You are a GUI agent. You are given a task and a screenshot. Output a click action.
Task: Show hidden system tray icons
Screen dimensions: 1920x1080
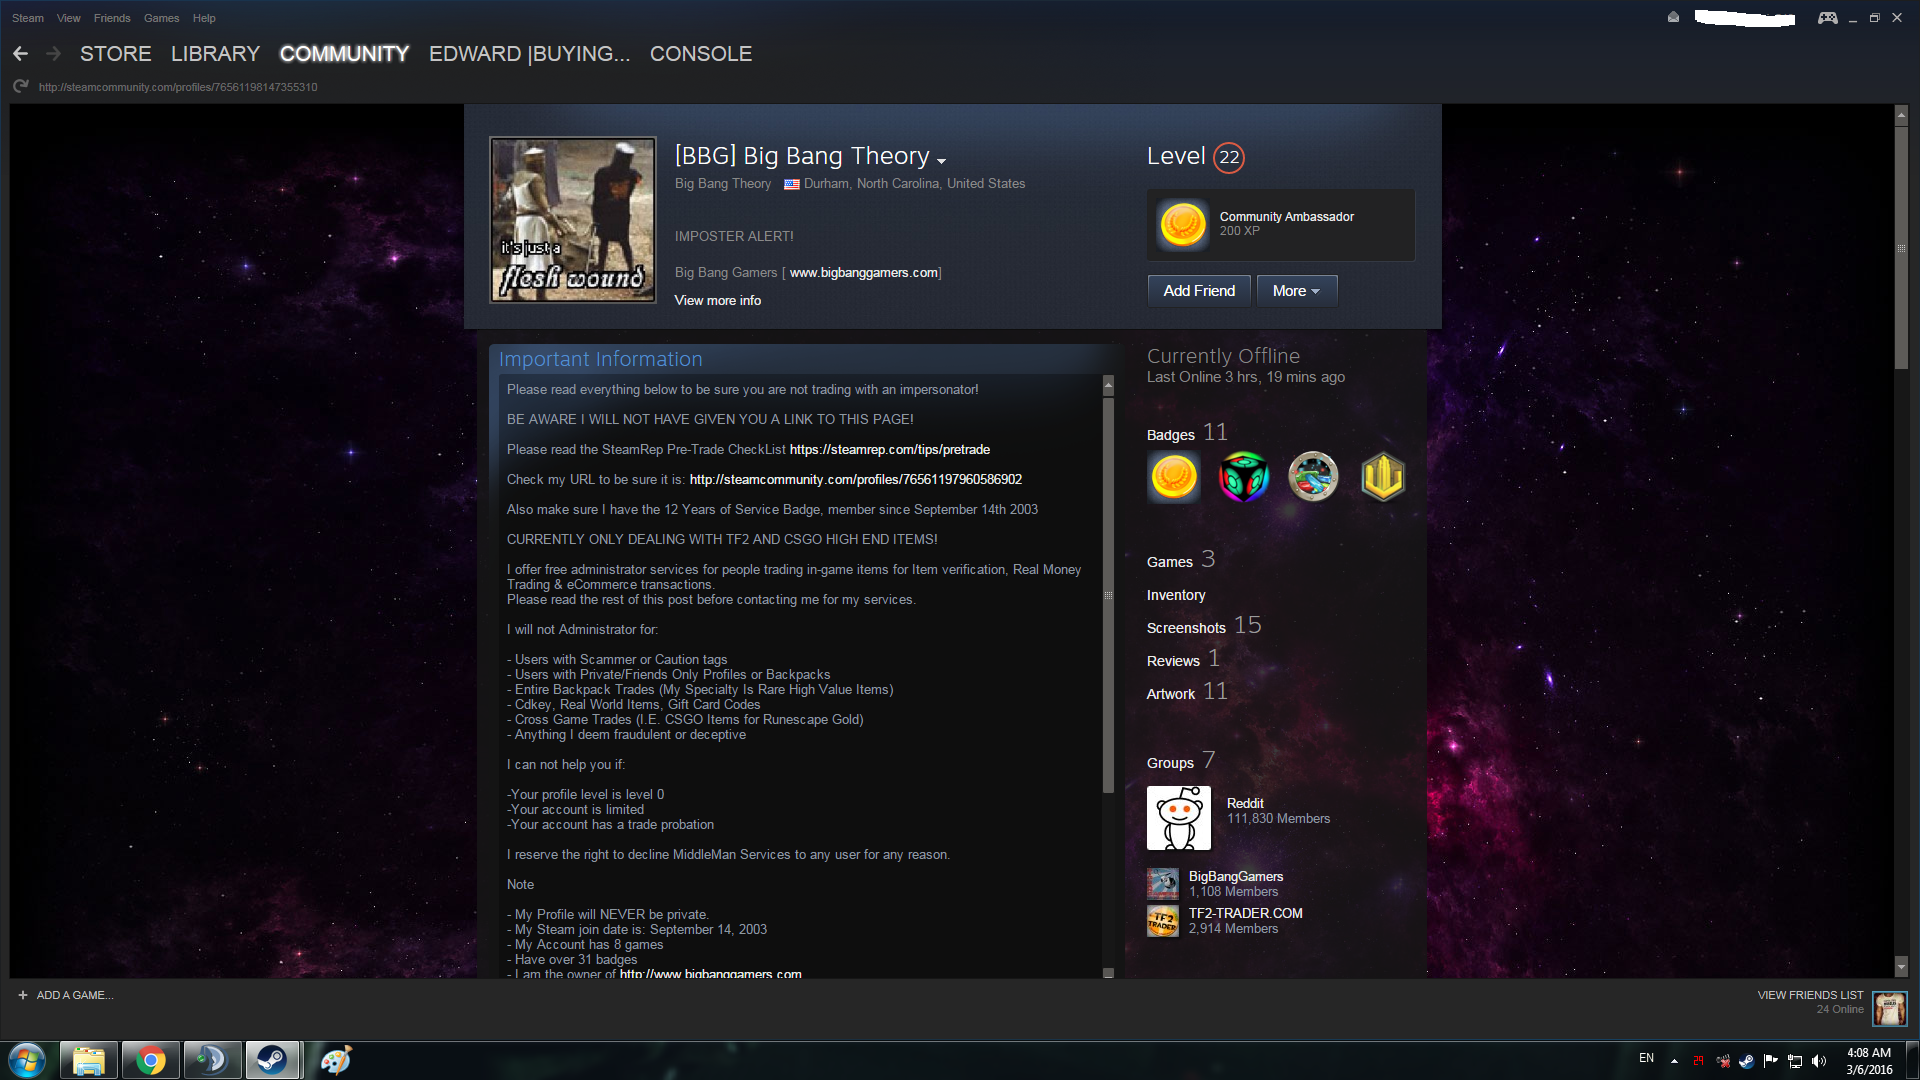pos(1674,1060)
